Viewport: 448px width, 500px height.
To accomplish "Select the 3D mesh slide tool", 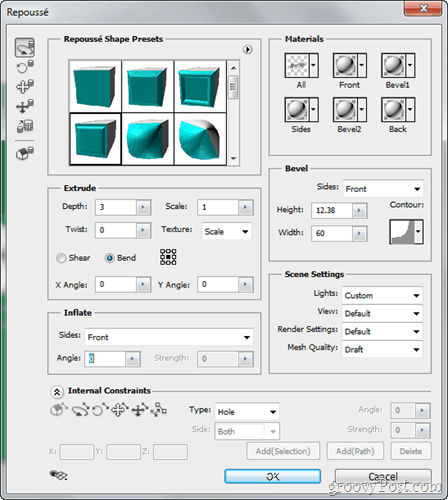I will pyautogui.click(x=25, y=106).
